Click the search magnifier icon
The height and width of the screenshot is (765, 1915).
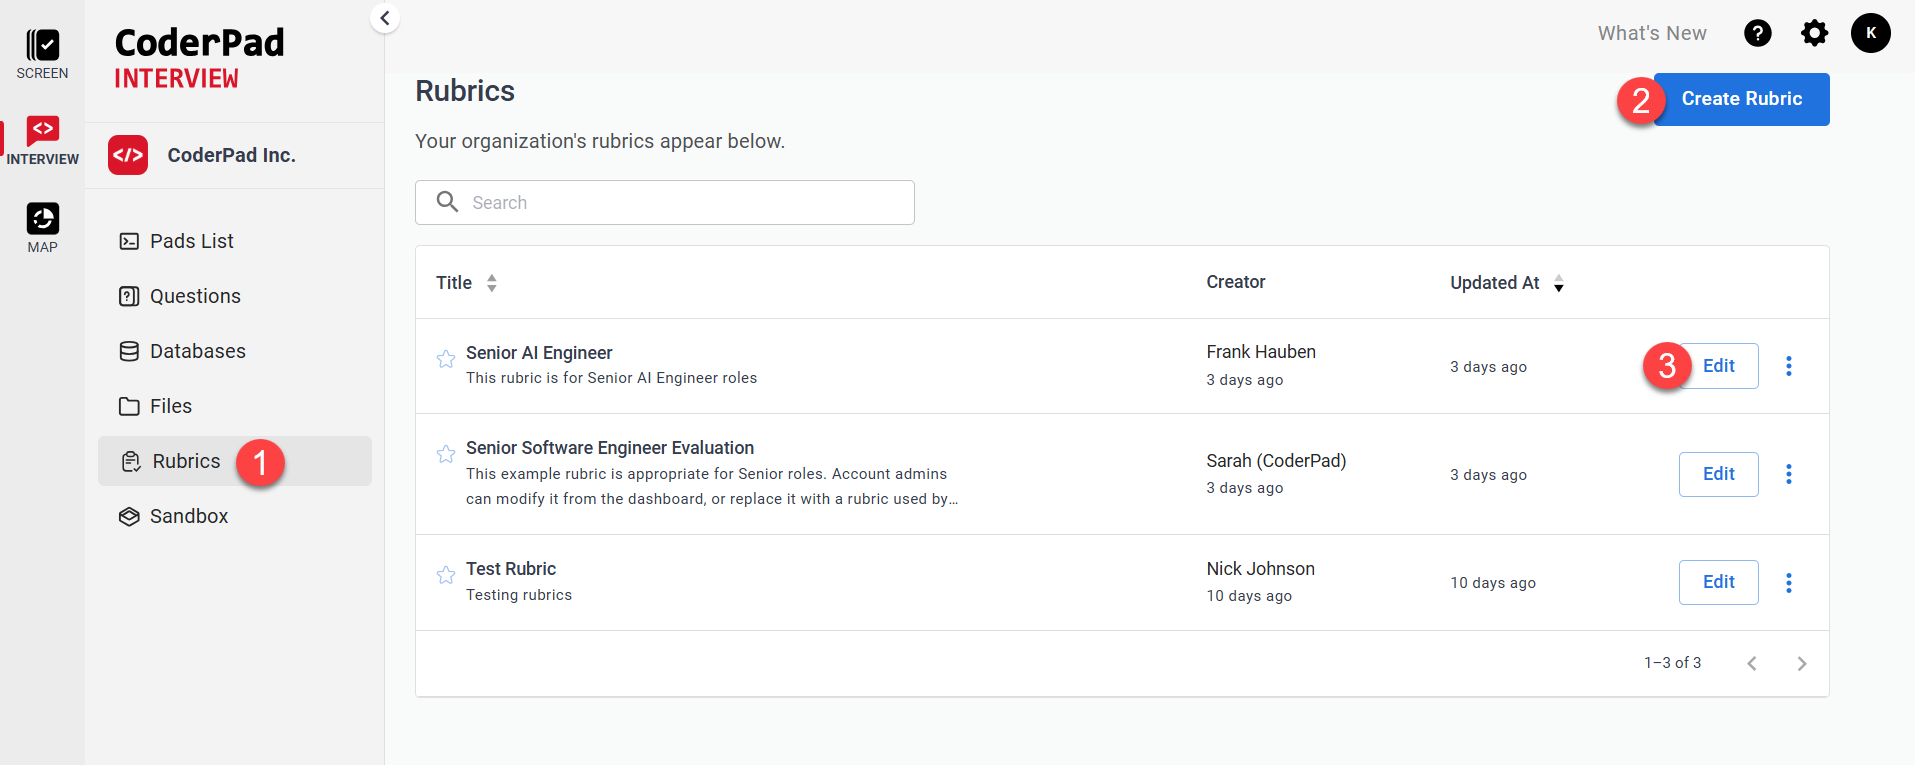447,202
